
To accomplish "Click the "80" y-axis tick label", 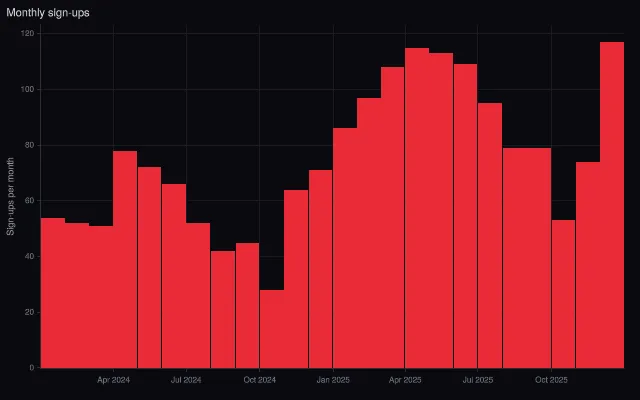I will [30, 145].
